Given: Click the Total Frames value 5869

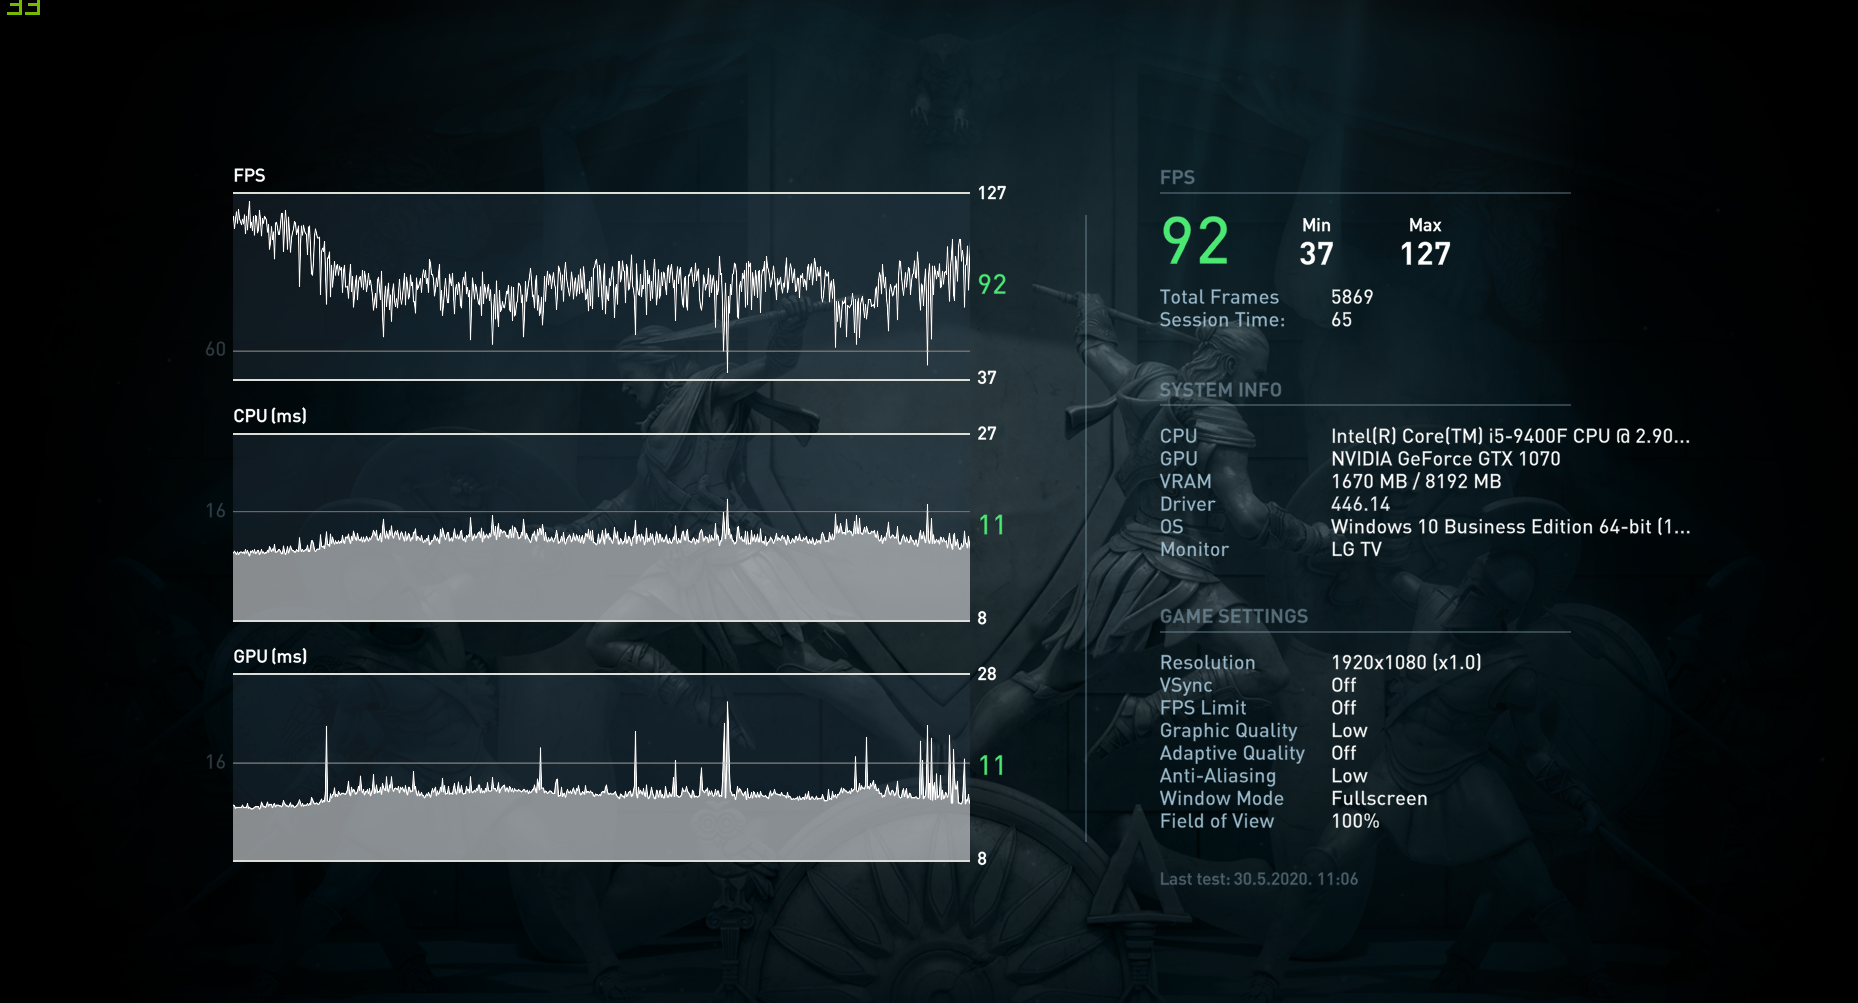Looking at the screenshot, I should pyautogui.click(x=1352, y=297).
